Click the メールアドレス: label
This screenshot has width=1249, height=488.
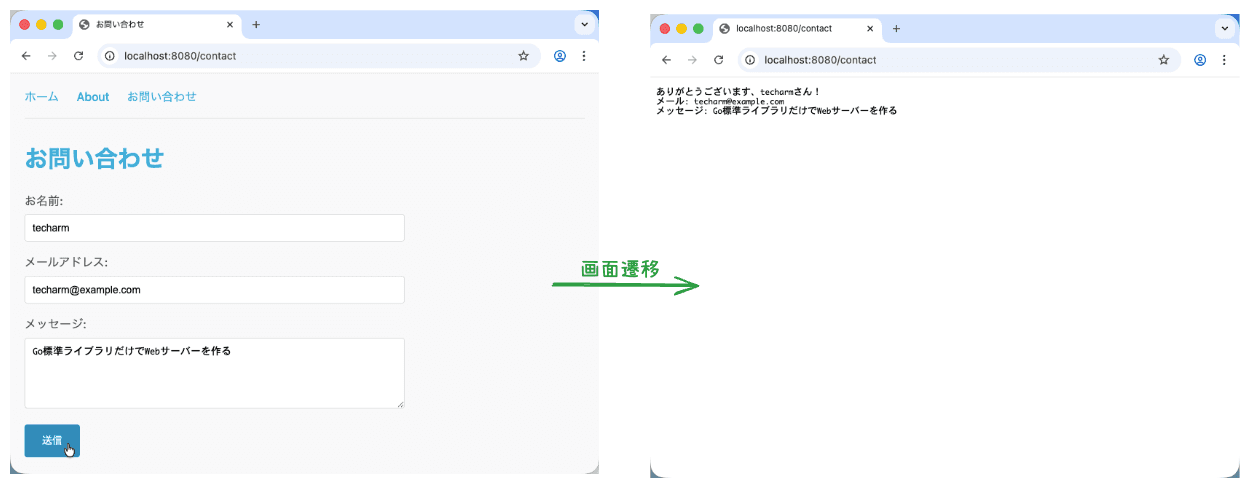point(66,262)
